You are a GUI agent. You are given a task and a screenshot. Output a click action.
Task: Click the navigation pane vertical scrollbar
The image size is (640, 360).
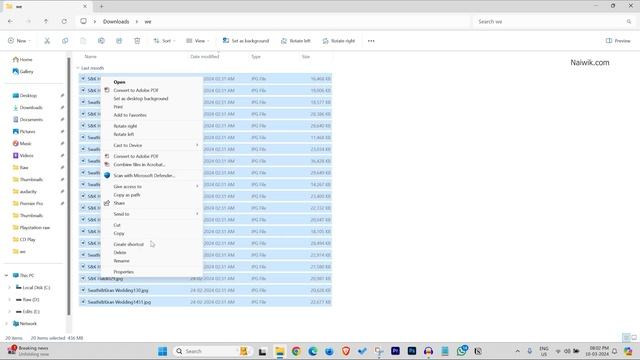69,186
